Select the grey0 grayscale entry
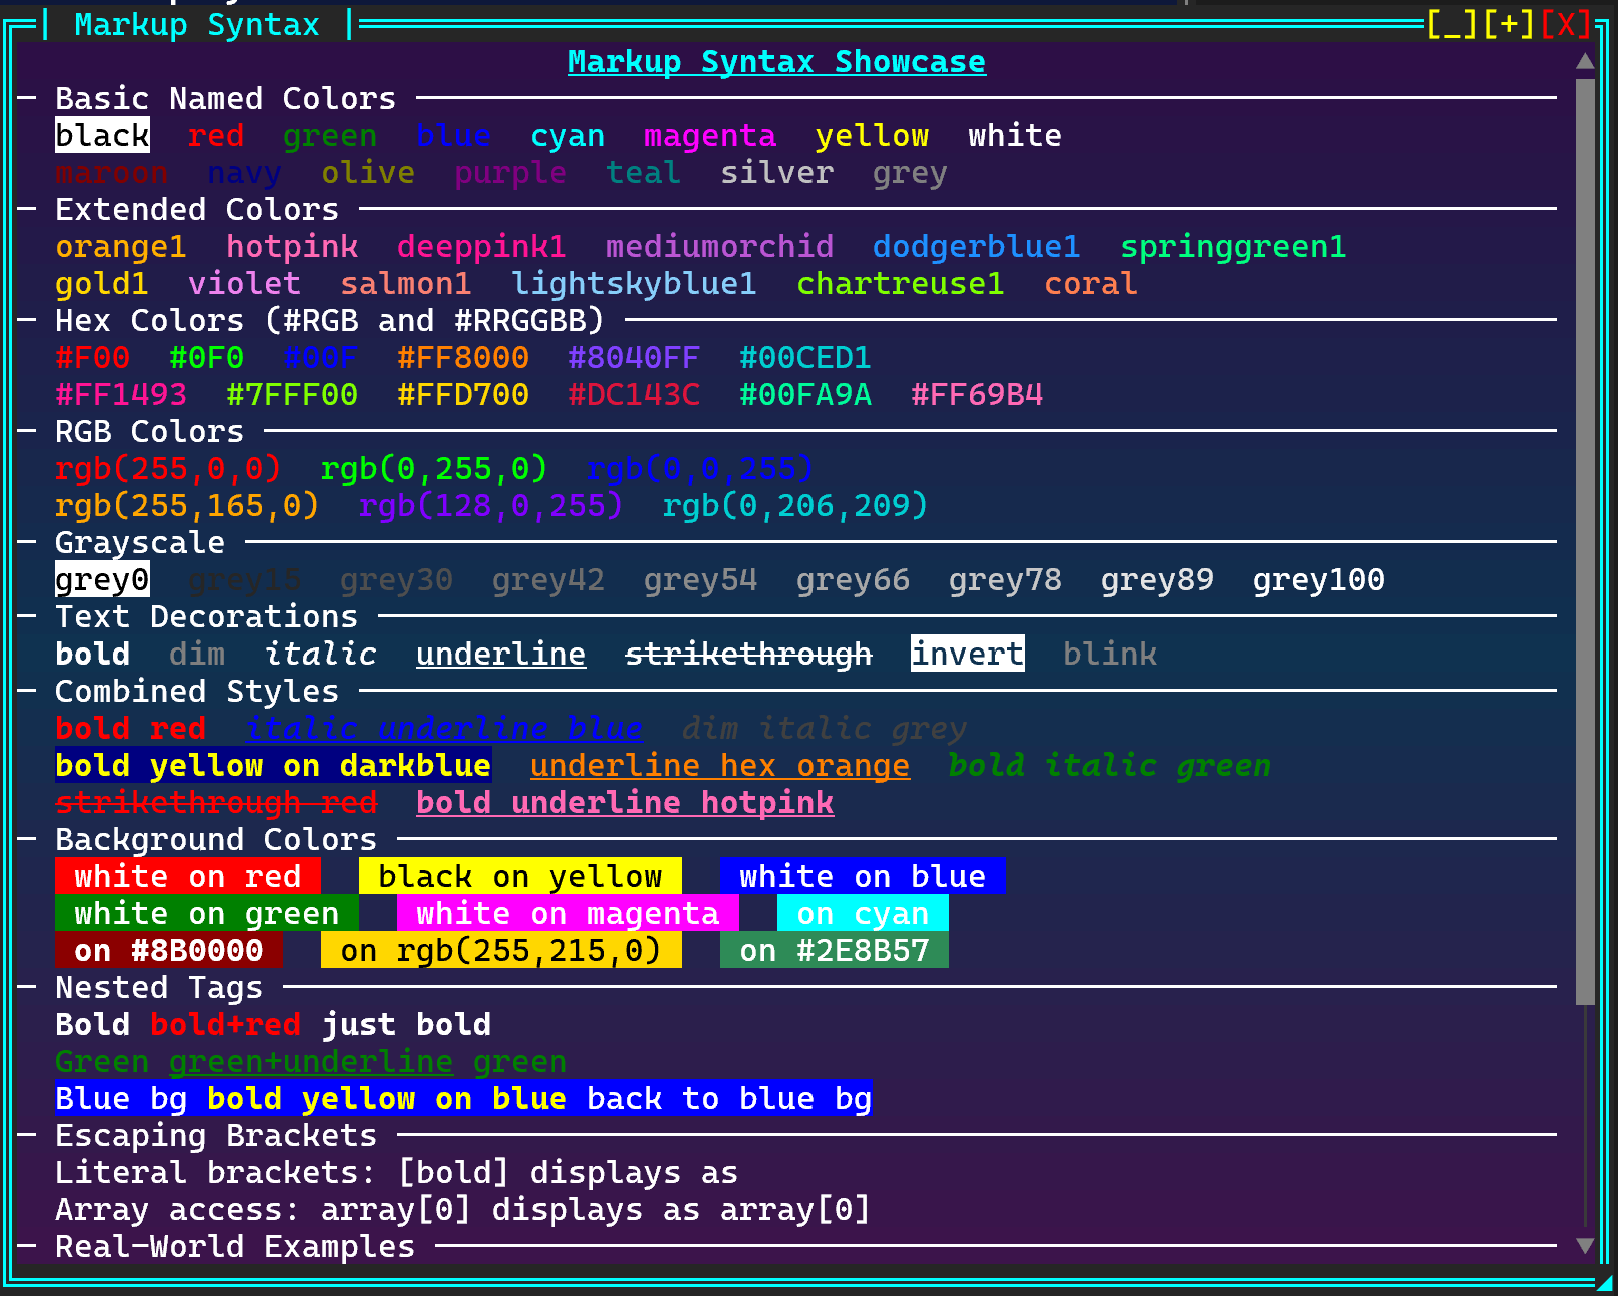Viewport: 1618px width, 1296px height. point(102,579)
